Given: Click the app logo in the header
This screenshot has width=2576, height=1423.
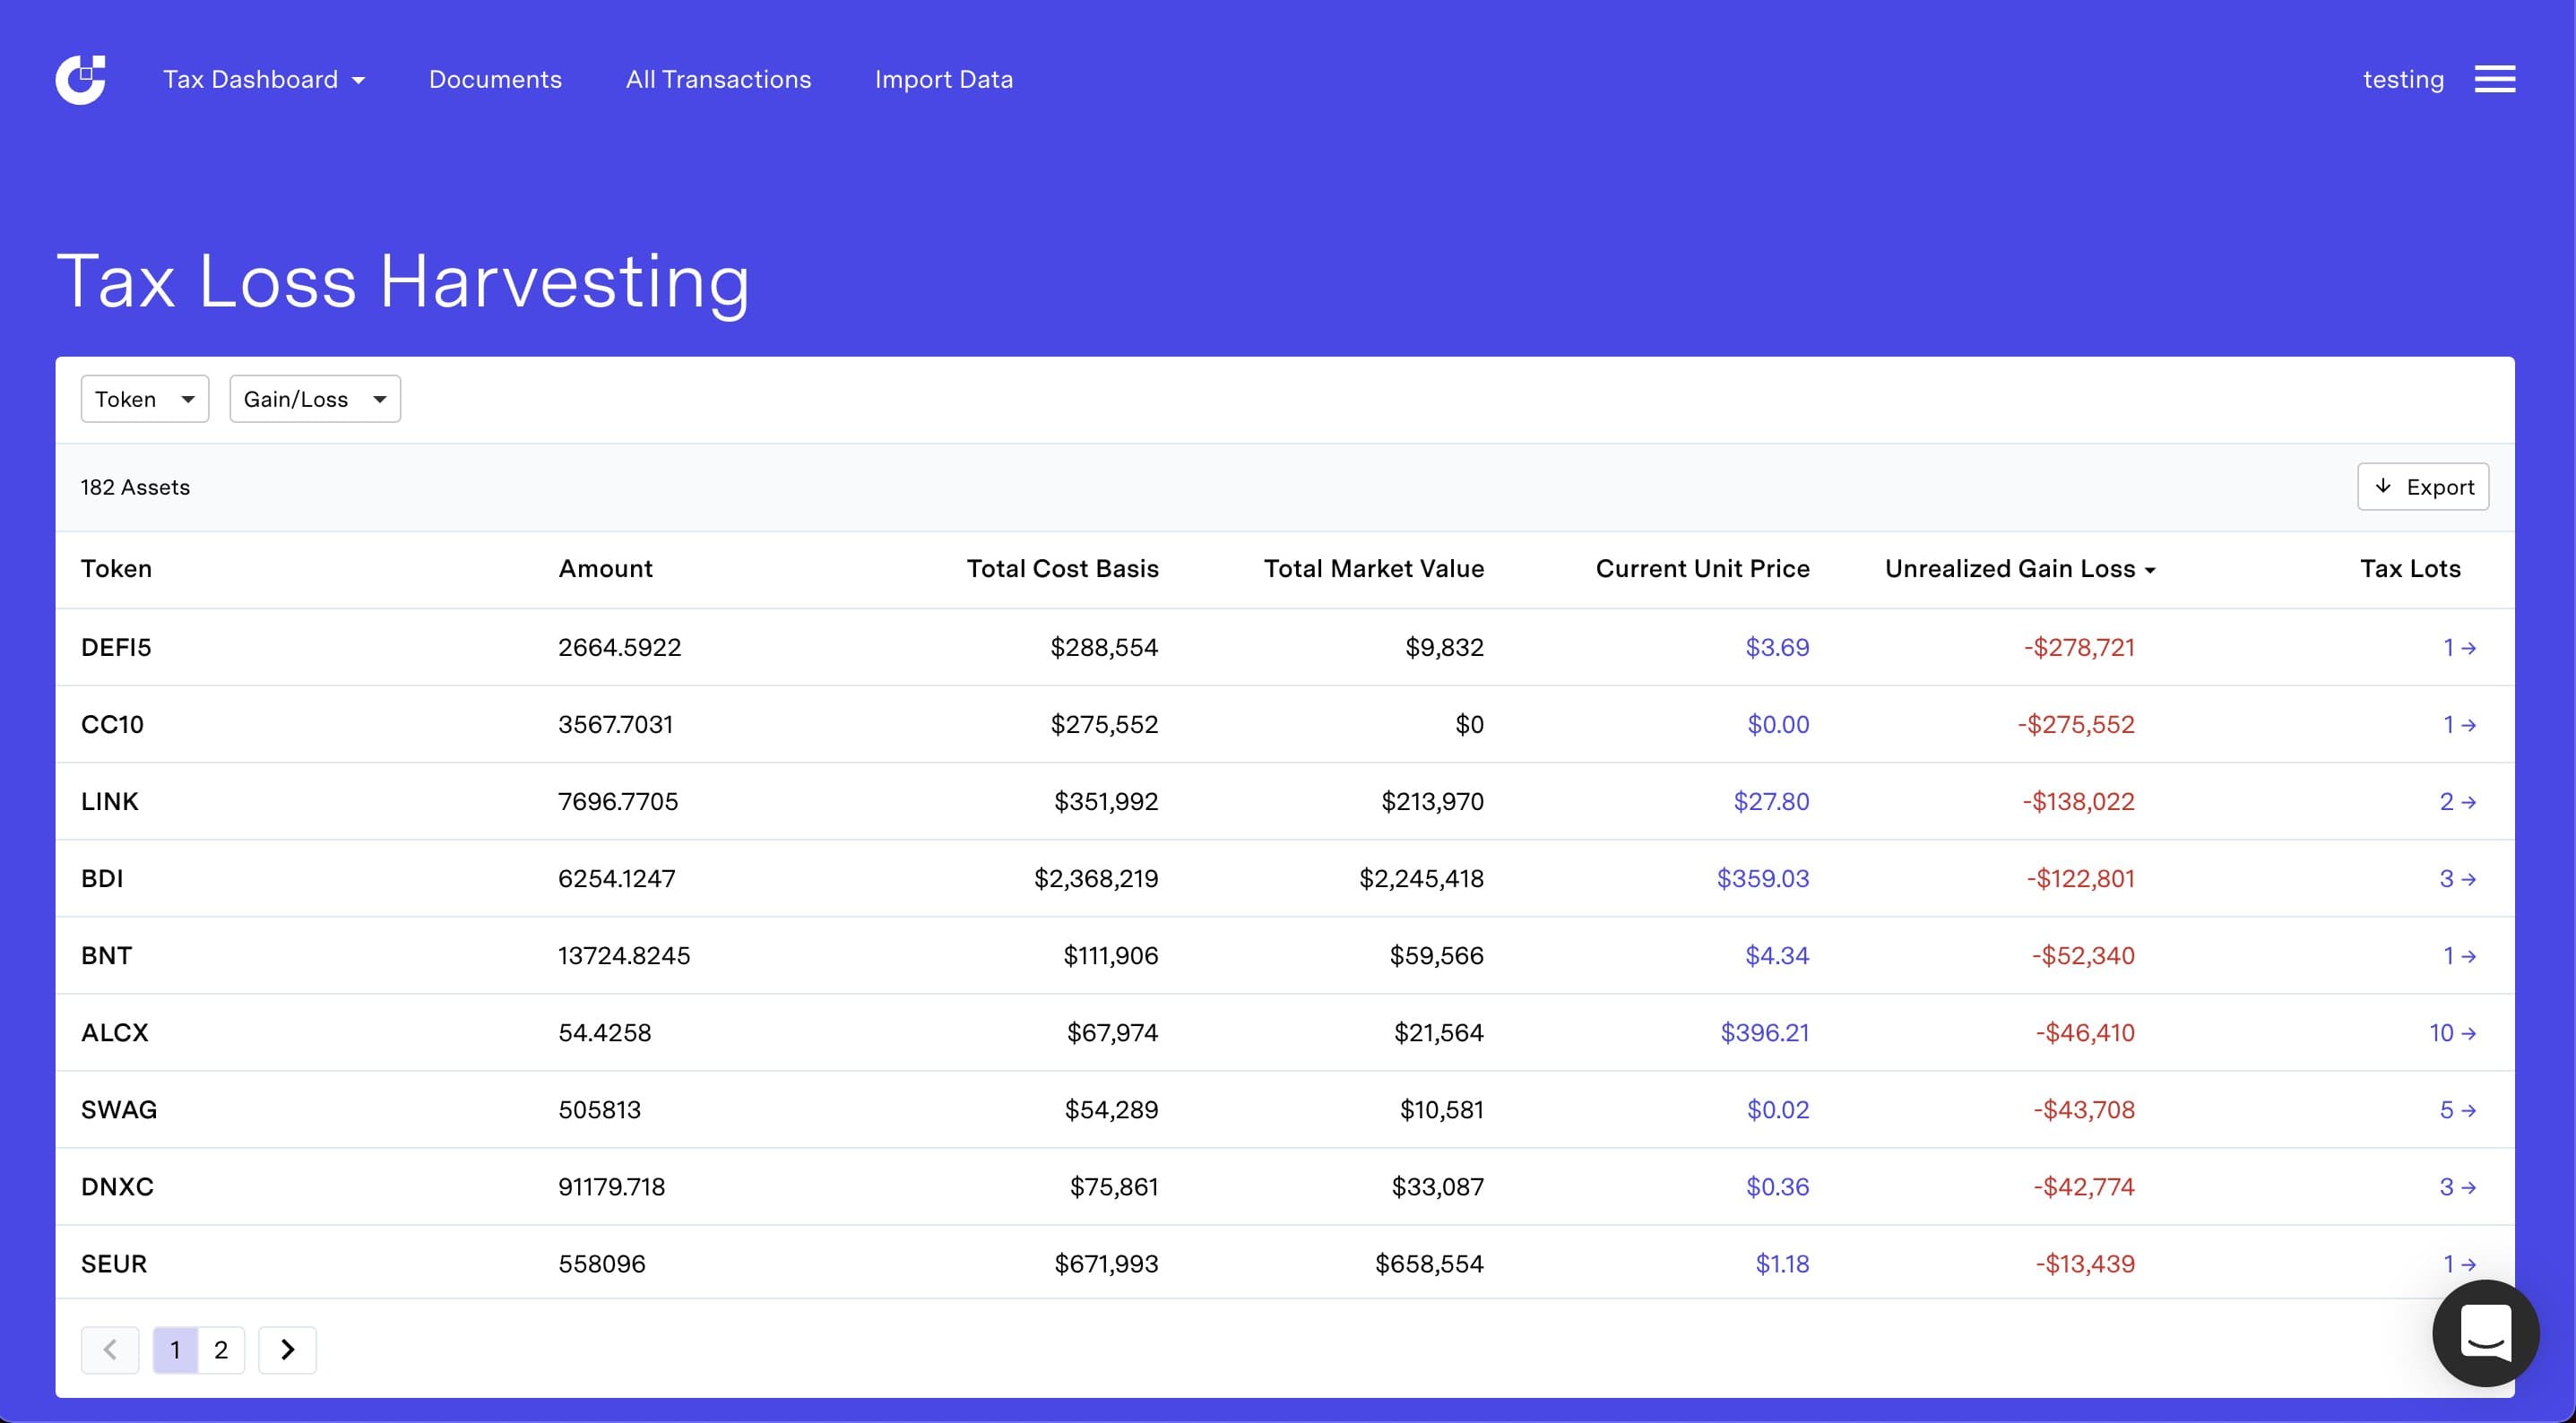Looking at the screenshot, I should [x=80, y=79].
